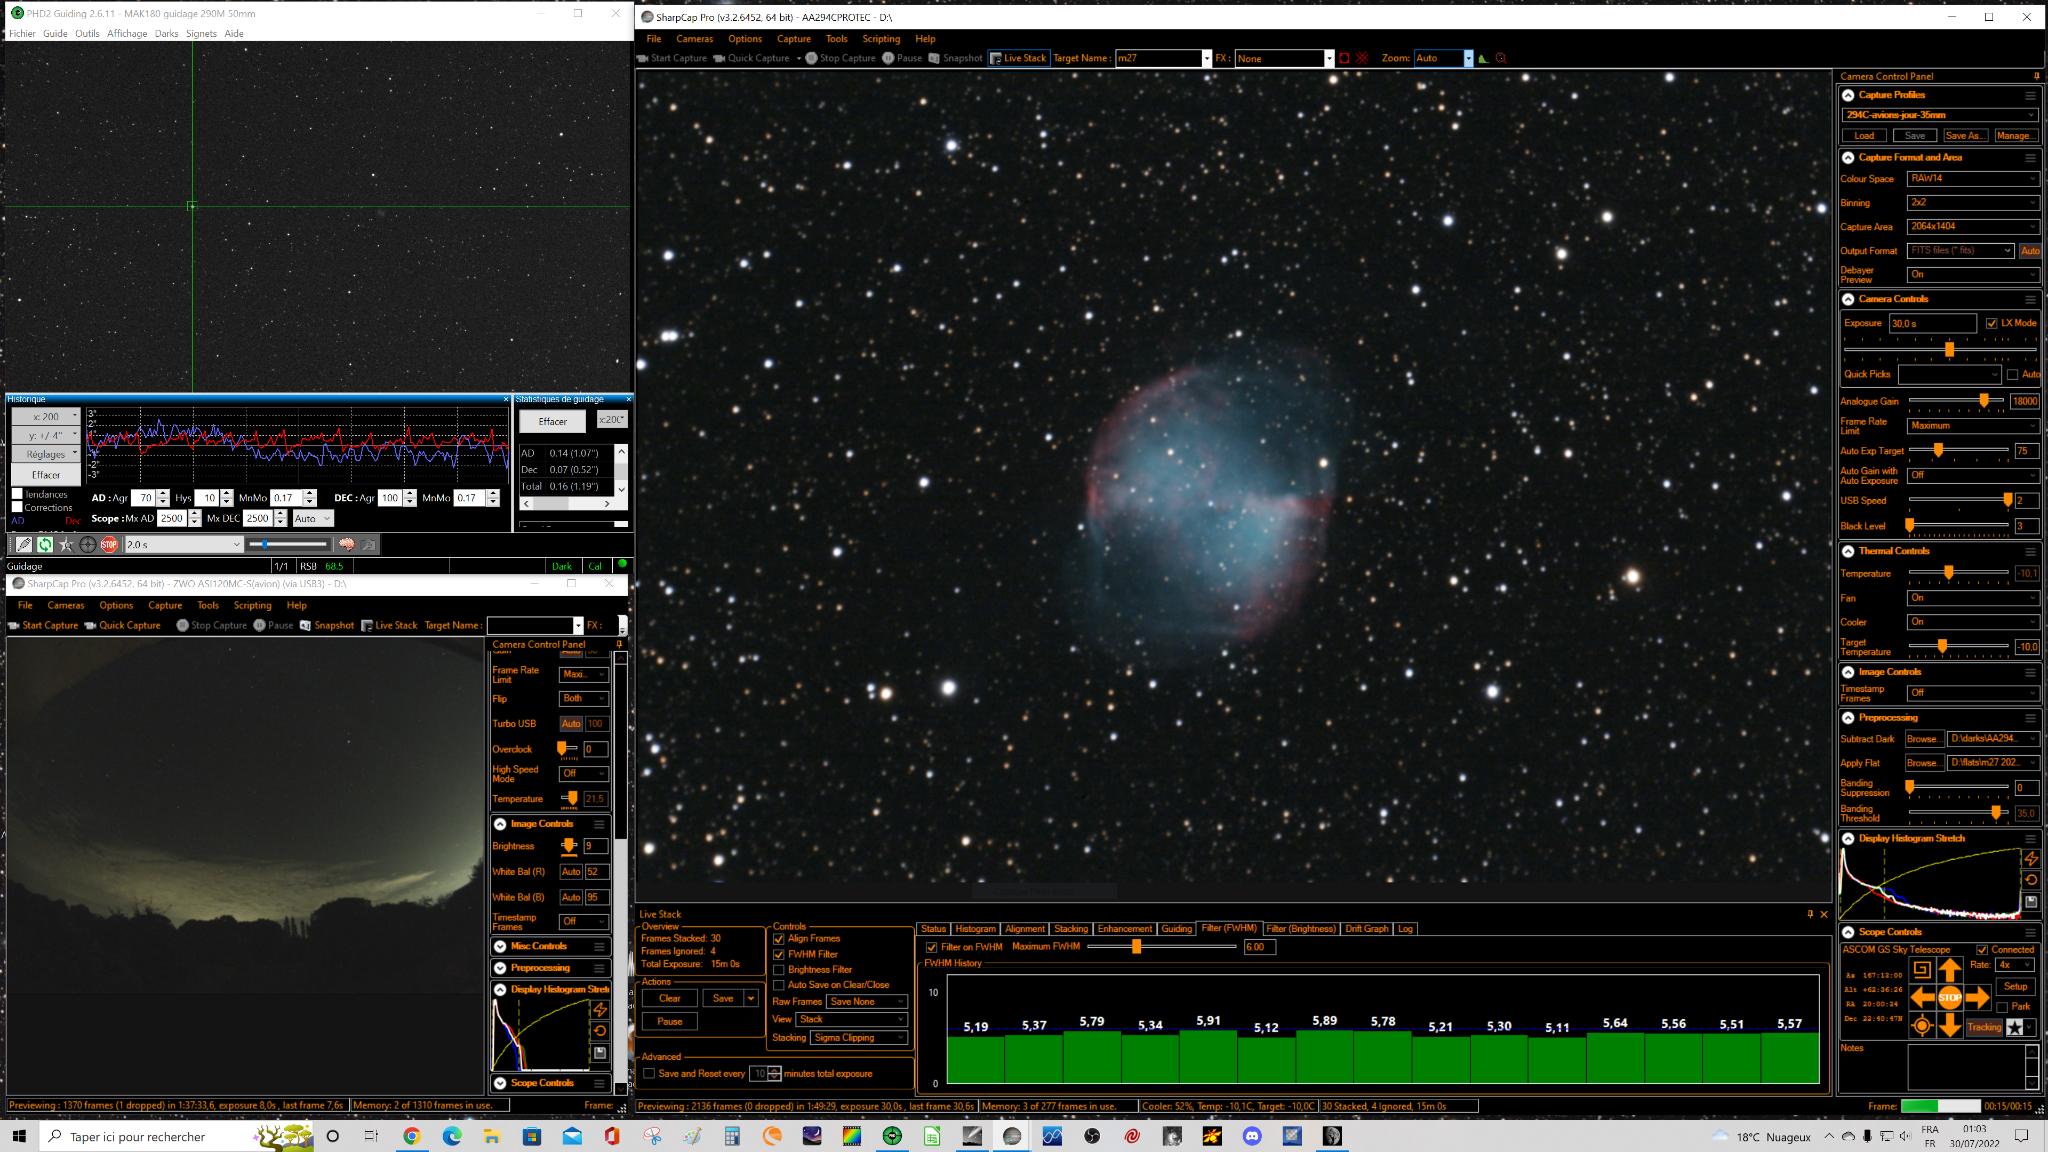Click the Clear button in Live Stack
2048x1152 pixels.
click(670, 998)
